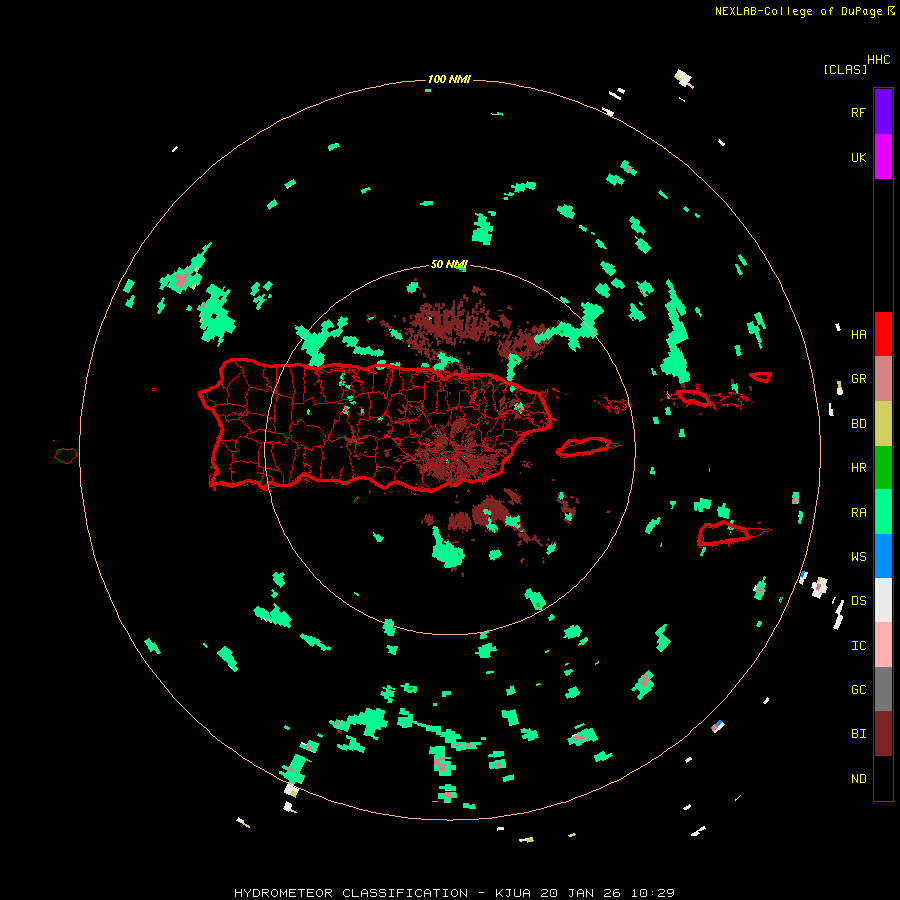
Task: Click the 'RA' legend label
Action: [858, 513]
